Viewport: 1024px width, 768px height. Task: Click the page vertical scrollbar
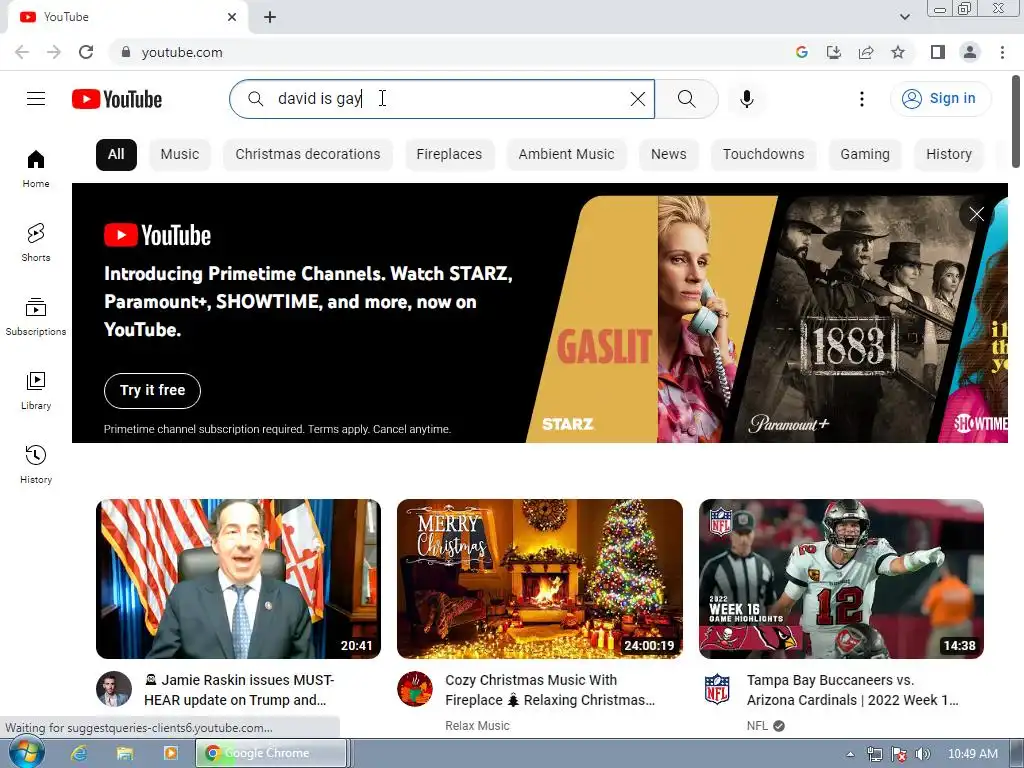coord(1016,121)
